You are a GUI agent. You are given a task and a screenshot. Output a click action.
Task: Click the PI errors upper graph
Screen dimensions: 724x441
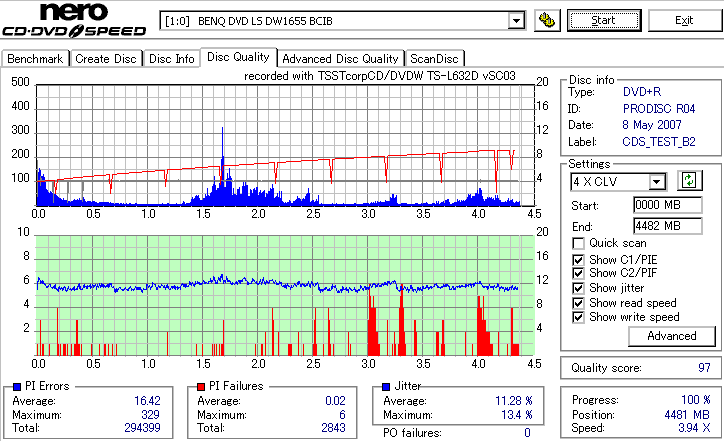(285, 145)
